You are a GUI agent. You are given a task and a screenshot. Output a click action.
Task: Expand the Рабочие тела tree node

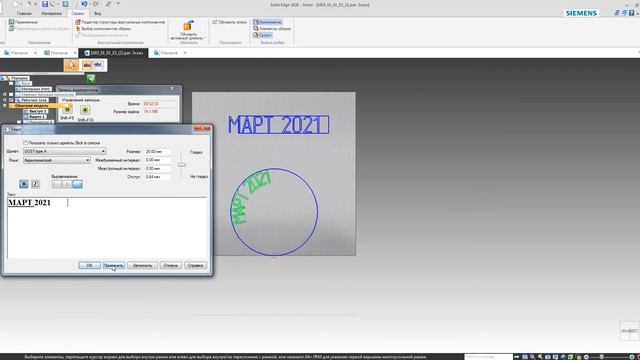click(5, 100)
